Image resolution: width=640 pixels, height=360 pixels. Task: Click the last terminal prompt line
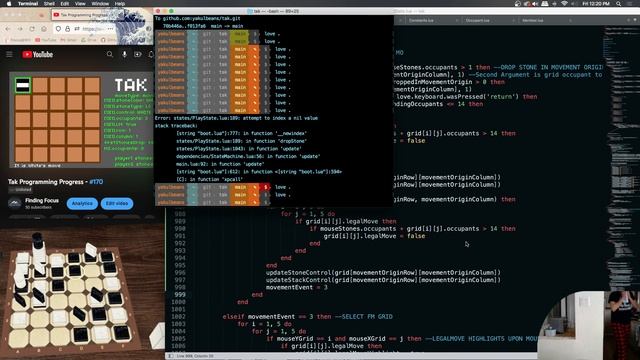coord(273,202)
